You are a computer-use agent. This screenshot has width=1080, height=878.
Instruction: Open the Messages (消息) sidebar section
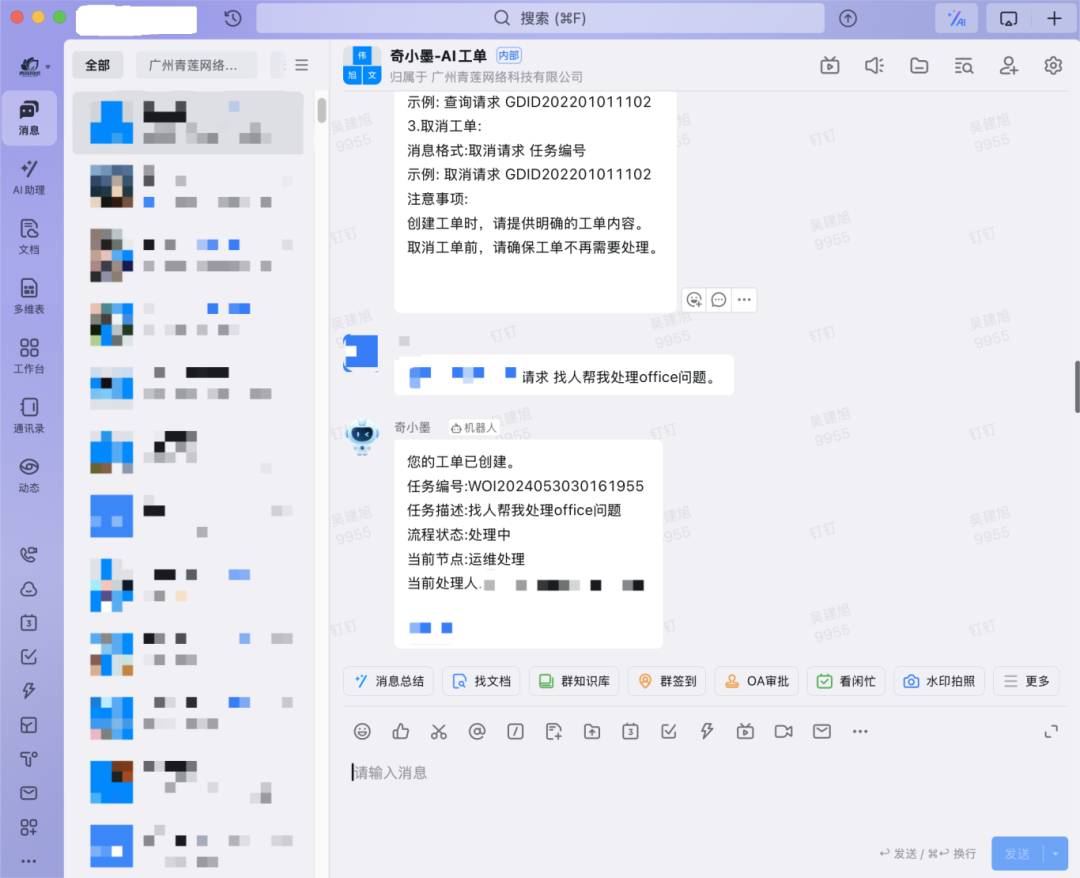[x=29, y=118]
